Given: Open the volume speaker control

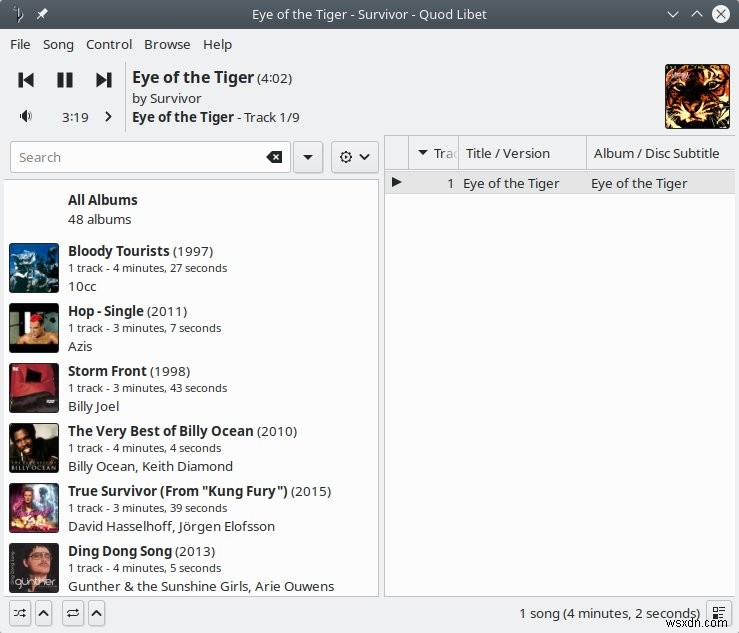Looking at the screenshot, I should pos(26,116).
